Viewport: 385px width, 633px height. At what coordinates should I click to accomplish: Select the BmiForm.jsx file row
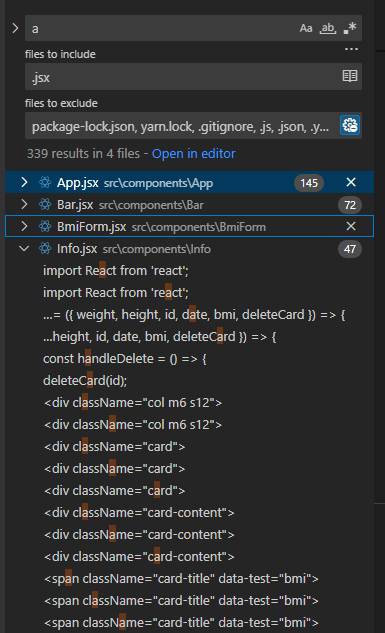click(189, 226)
